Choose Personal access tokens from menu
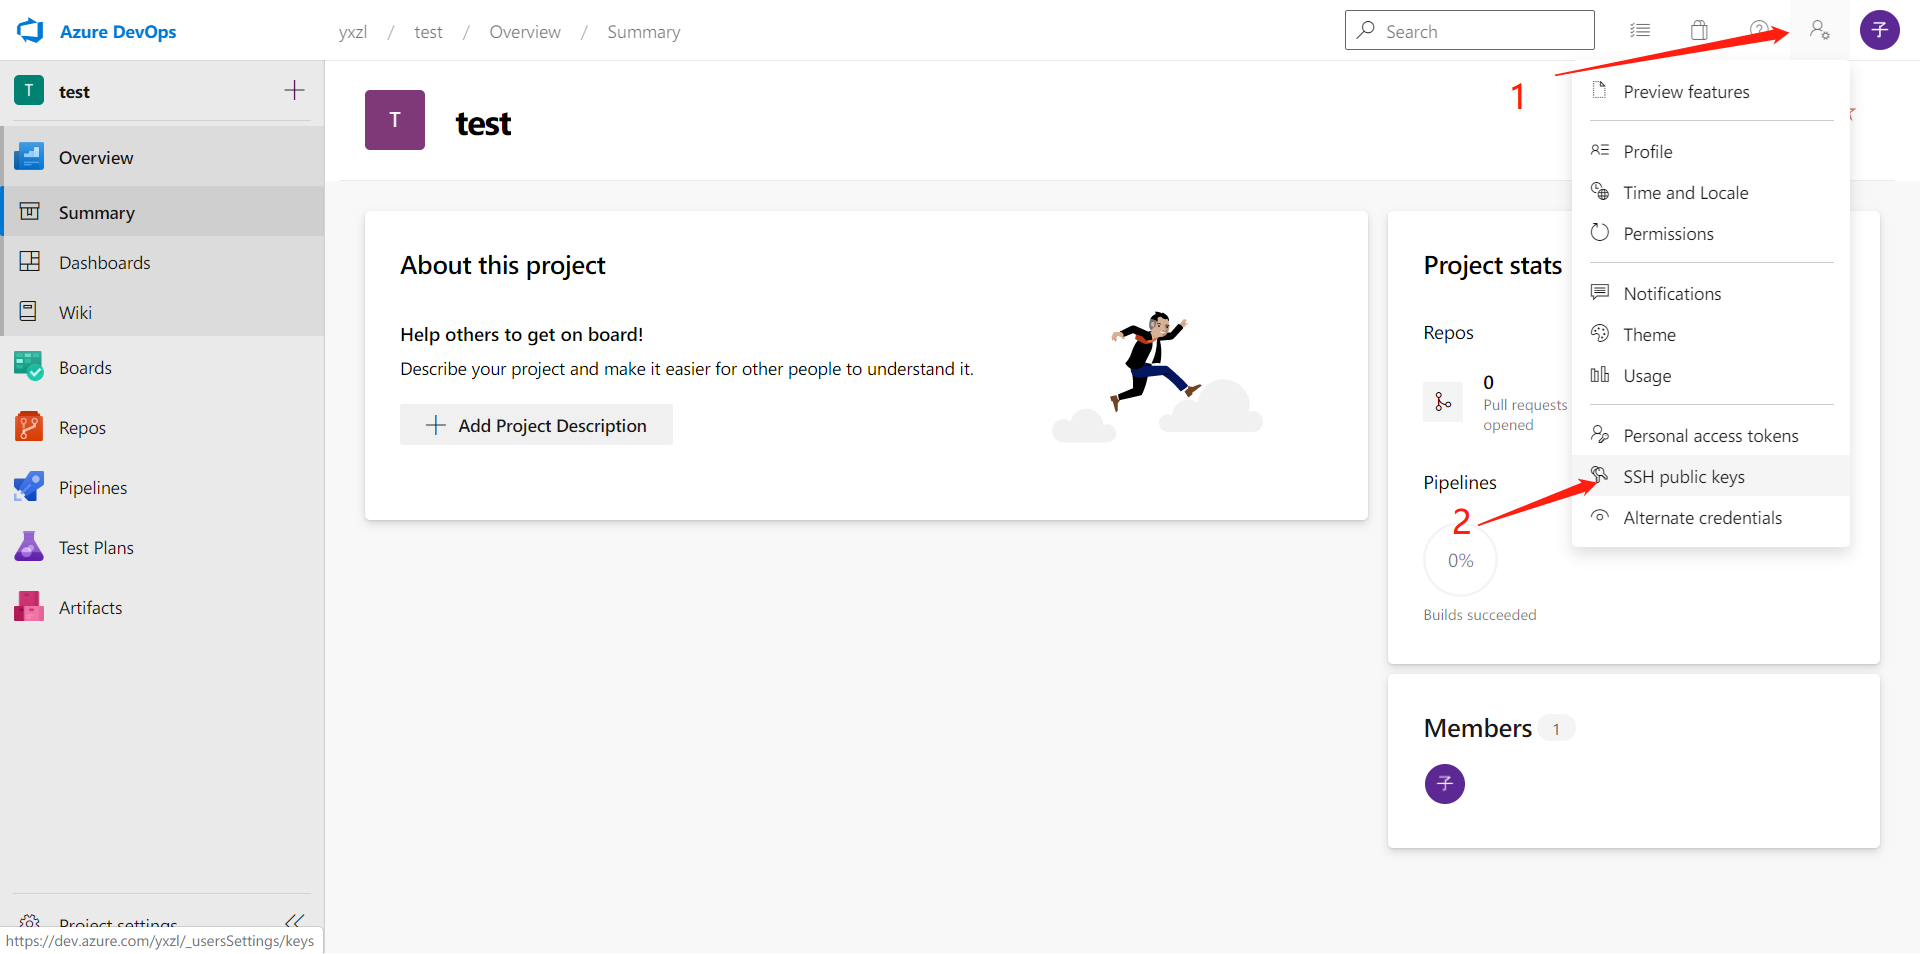 coord(1710,436)
